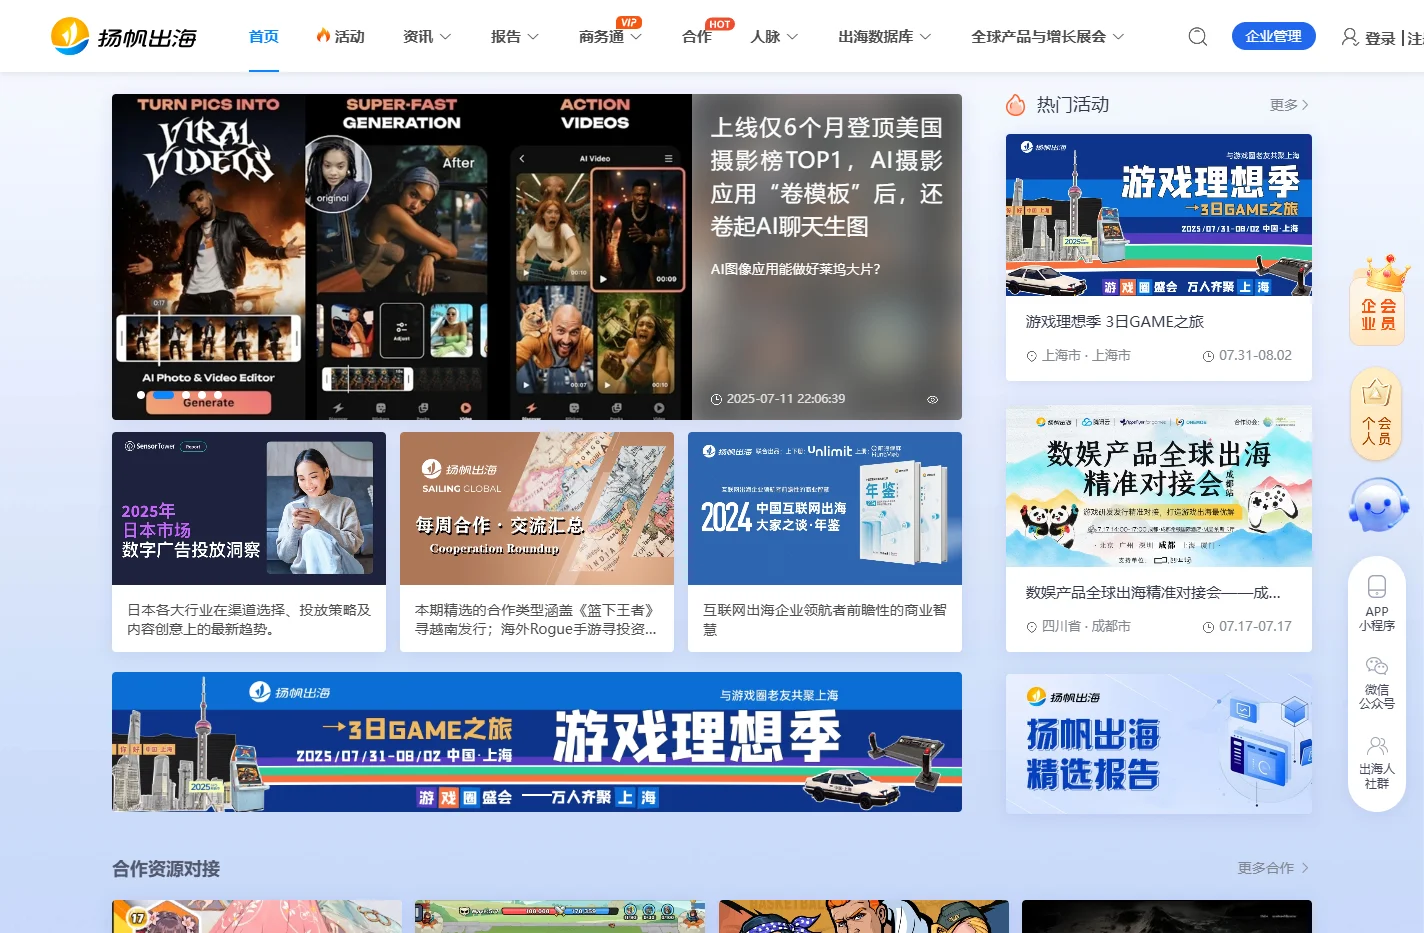Click clock icon beside 07.17-07.17
This screenshot has width=1424, height=933.
pyautogui.click(x=1208, y=627)
